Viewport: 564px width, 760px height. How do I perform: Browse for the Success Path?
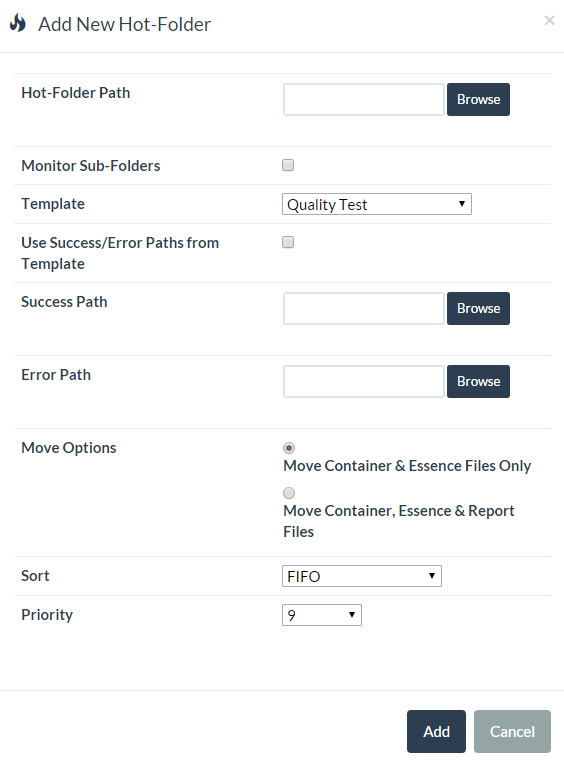[478, 308]
